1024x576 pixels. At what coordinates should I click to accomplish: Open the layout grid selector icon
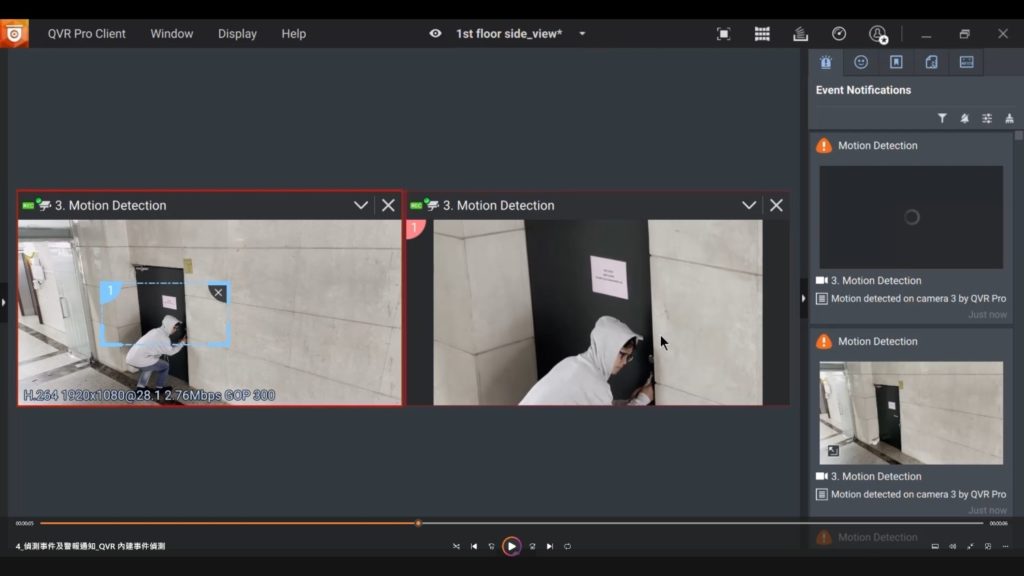[x=762, y=34]
